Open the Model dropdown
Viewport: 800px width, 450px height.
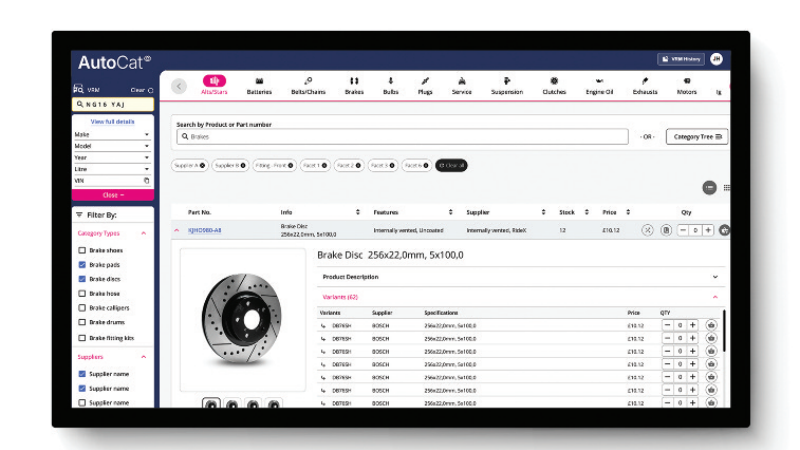[x=112, y=146]
